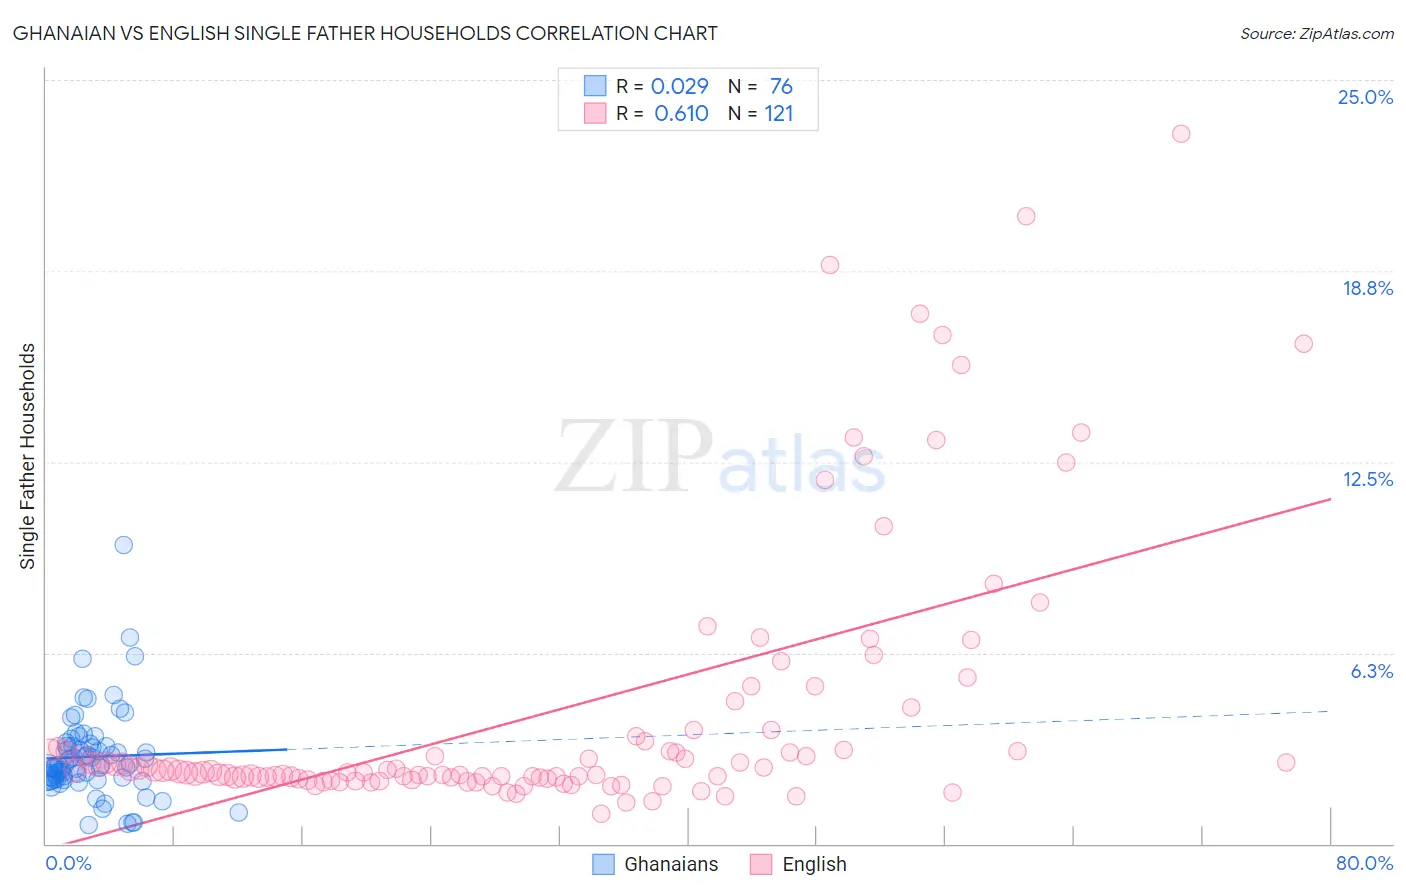
Task: Click the pink swatch beside R = 0.610
Action: click(x=595, y=113)
